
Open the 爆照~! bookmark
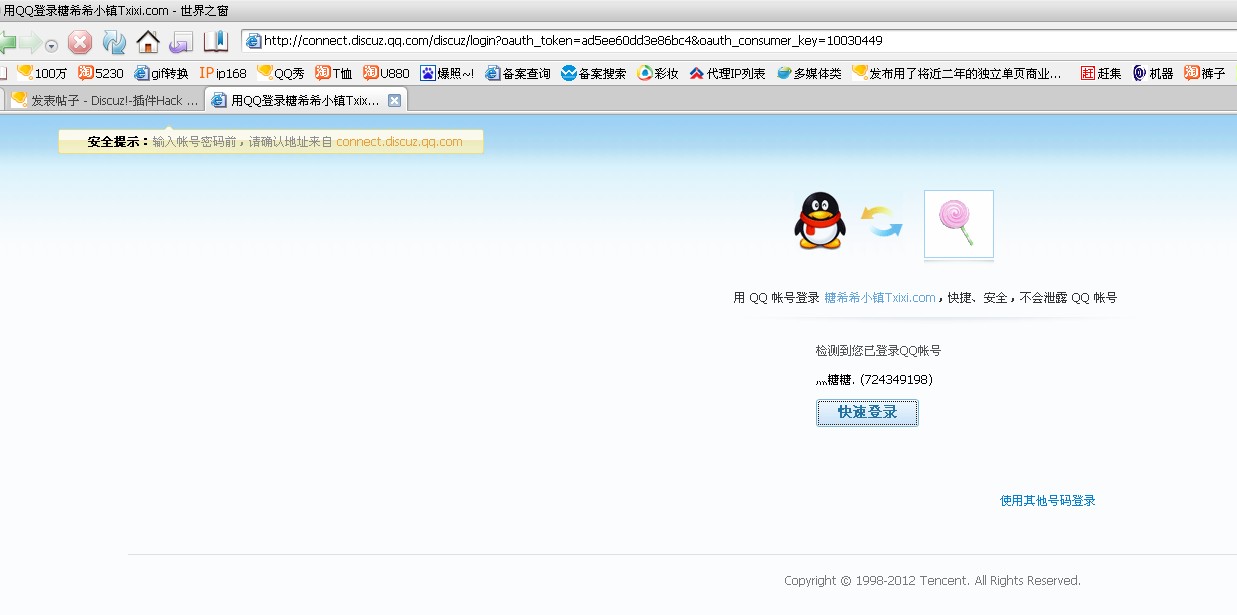tap(447, 73)
